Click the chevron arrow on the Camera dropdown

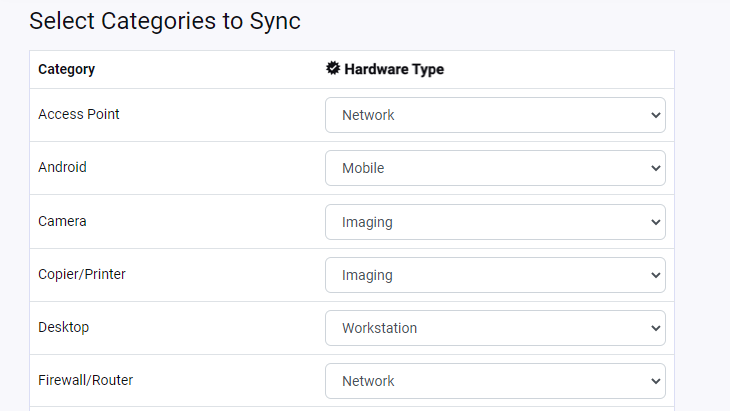pos(656,222)
